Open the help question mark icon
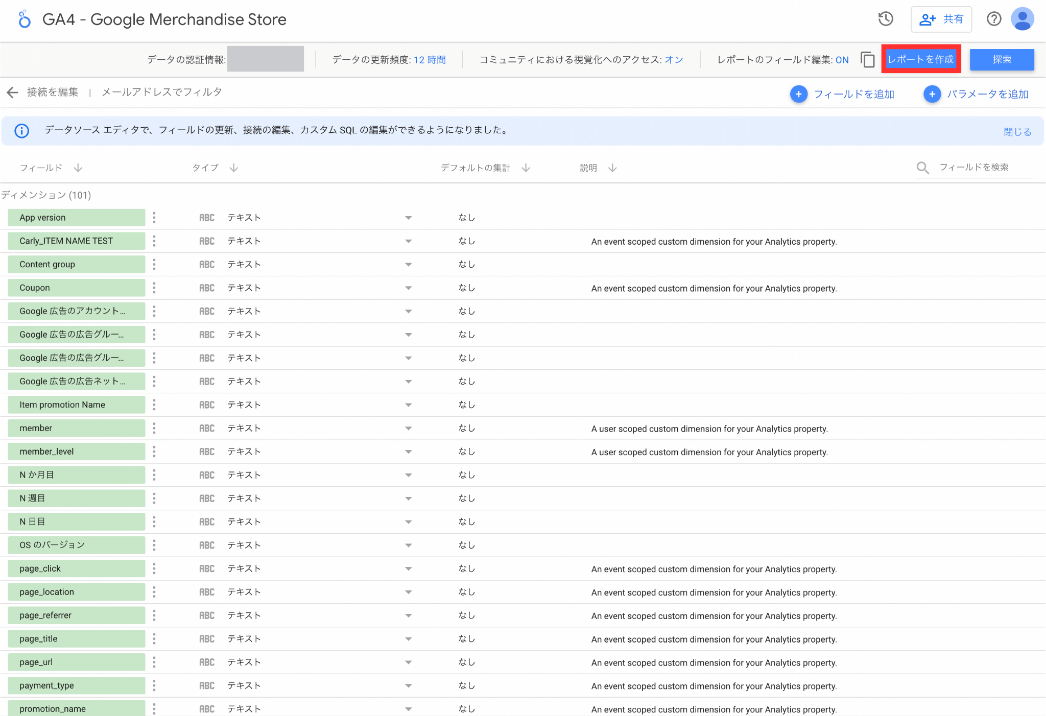This screenshot has height=716, width=1046. click(x=994, y=19)
